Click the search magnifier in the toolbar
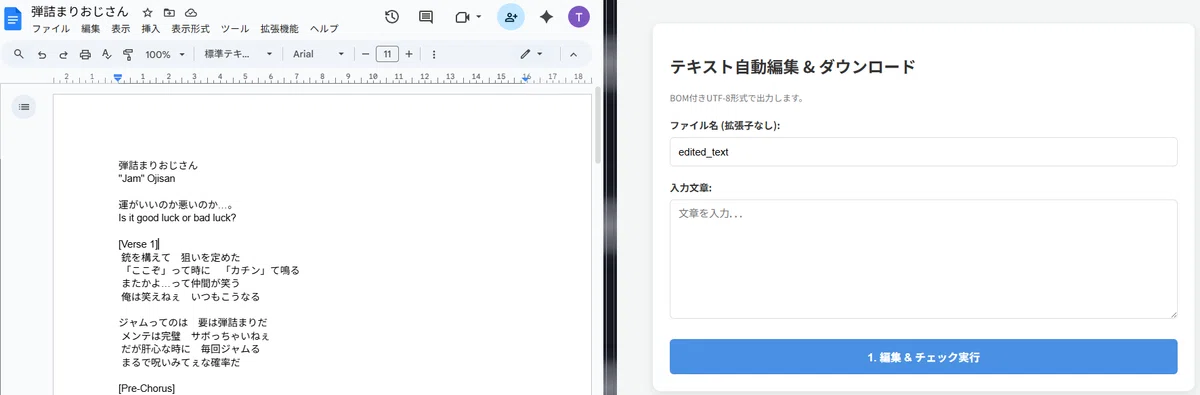Screen dimensions: 1200x395 18,54
